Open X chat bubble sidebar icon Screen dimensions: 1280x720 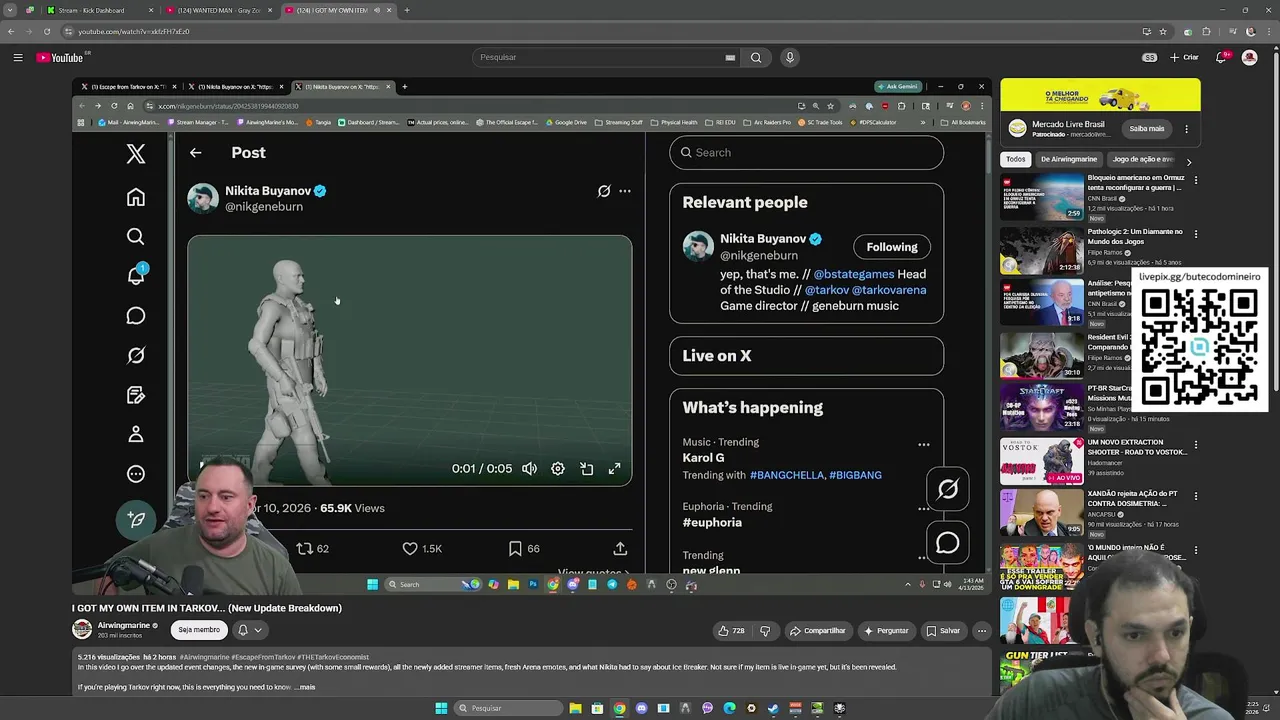click(x=136, y=316)
